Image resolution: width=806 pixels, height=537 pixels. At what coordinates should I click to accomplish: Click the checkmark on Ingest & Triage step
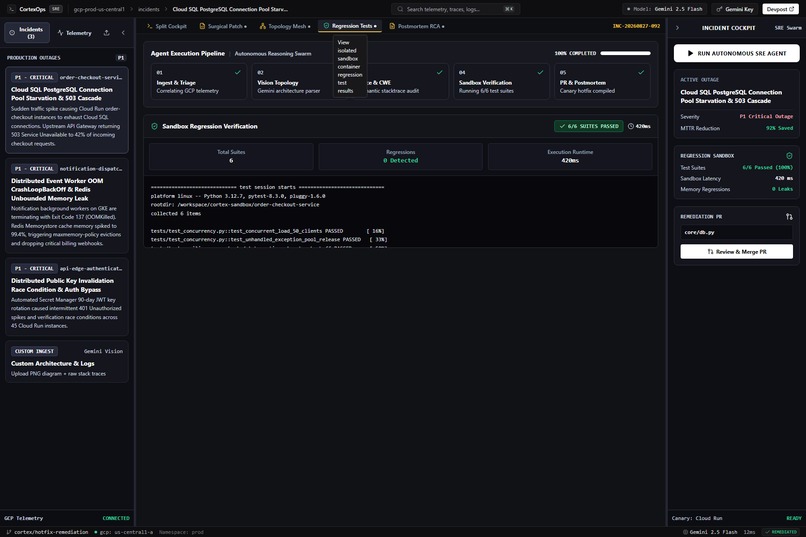237,72
